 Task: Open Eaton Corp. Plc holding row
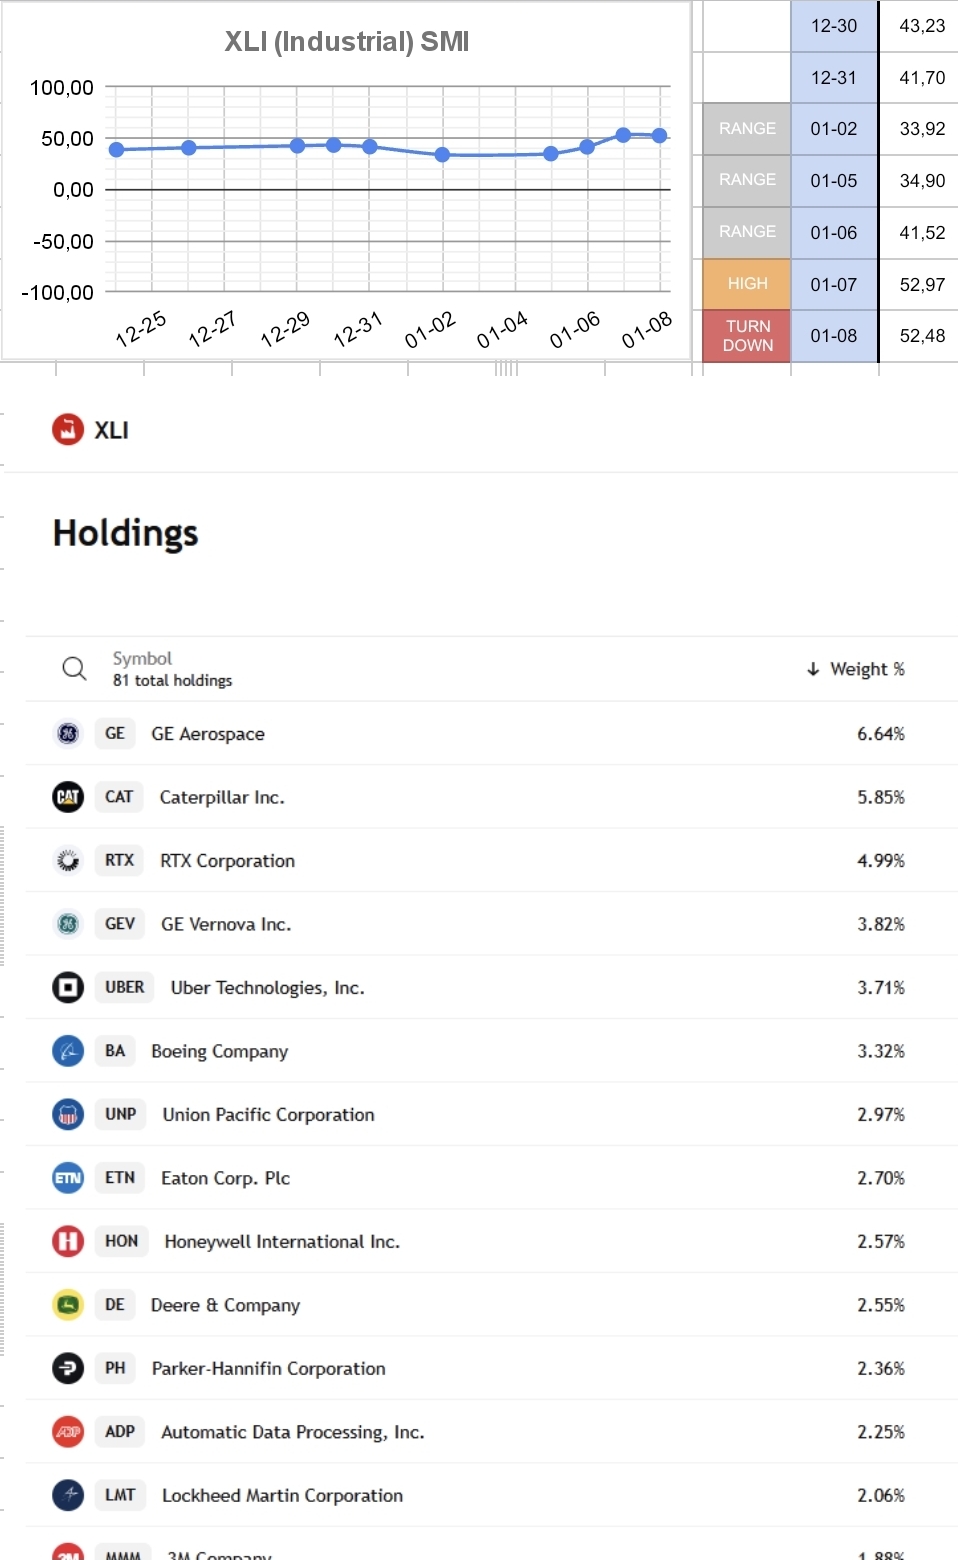(491, 1178)
